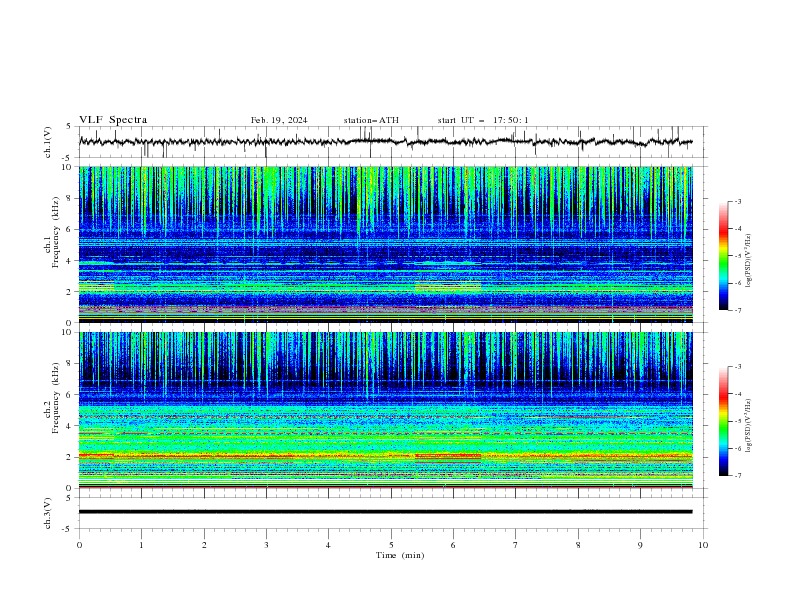Click the "-3" tick on the upper colorbar
The width and height of the screenshot is (792, 612).
point(737,201)
